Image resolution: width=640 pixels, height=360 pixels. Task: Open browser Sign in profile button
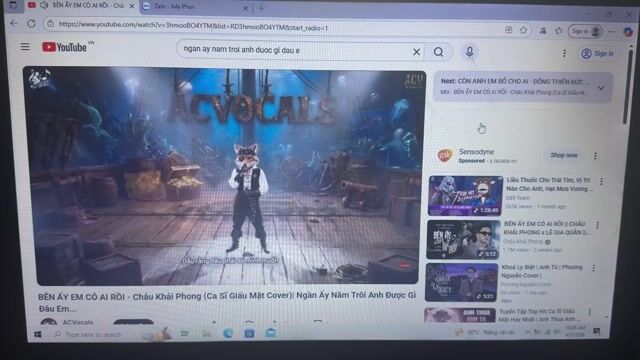click(x=585, y=31)
